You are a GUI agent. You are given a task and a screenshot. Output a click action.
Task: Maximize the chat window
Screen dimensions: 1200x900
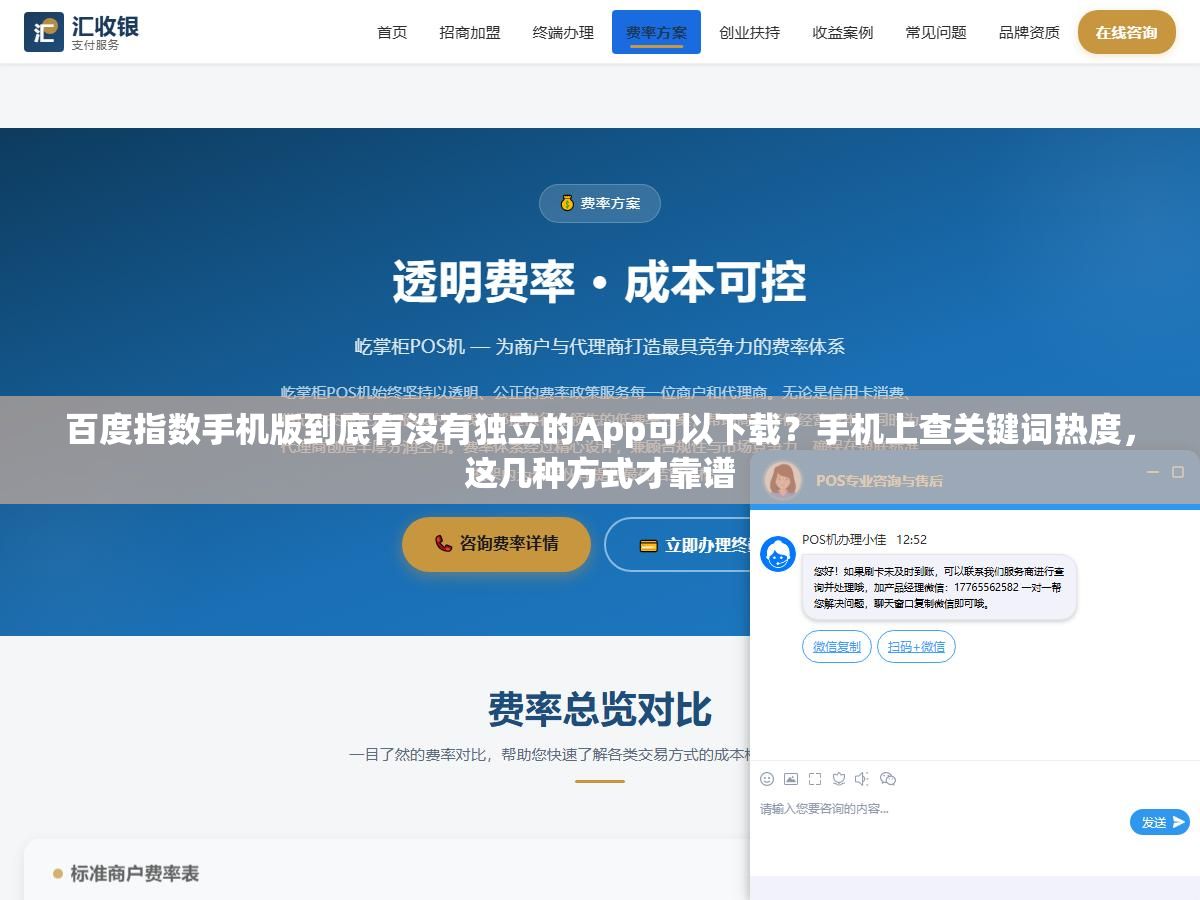click(1178, 472)
